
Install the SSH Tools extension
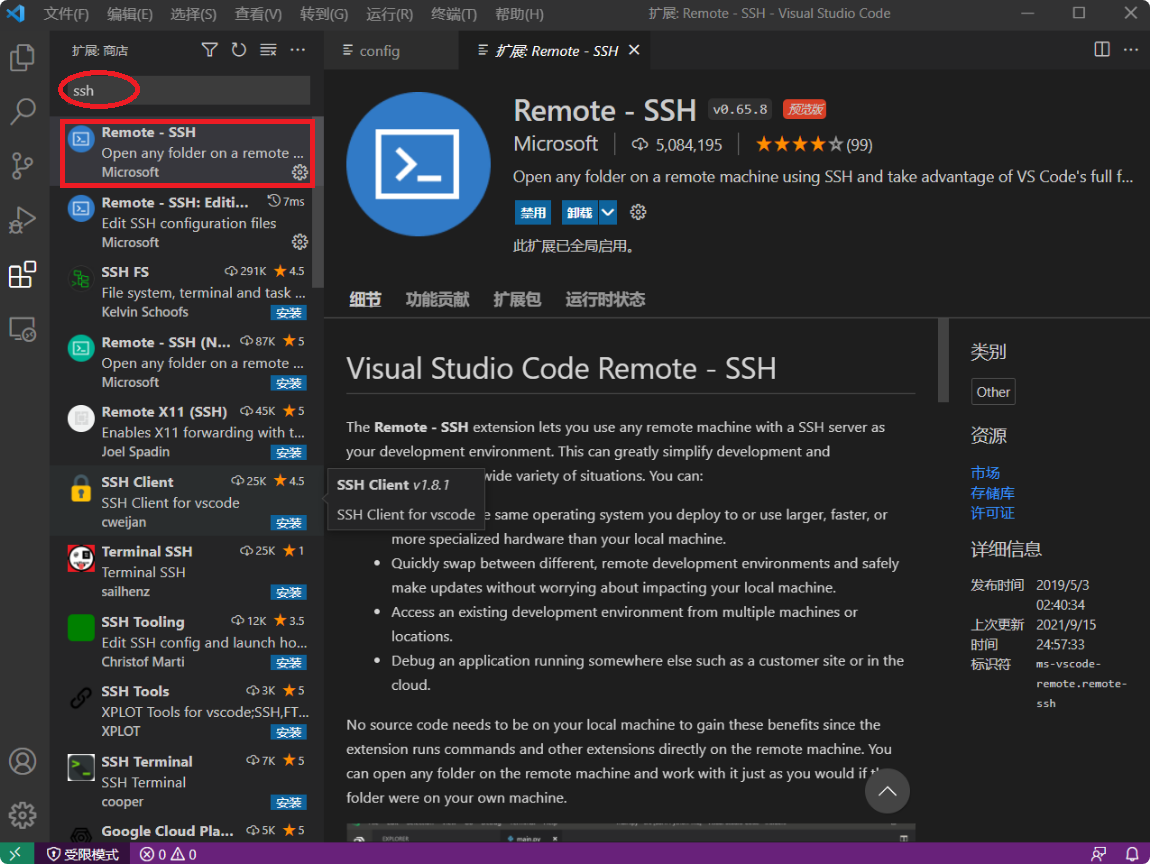point(289,732)
